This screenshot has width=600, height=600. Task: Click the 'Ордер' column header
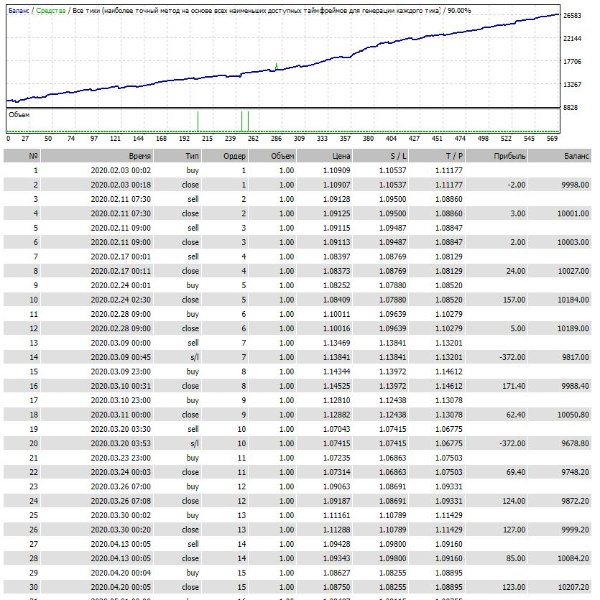pyautogui.click(x=225, y=156)
